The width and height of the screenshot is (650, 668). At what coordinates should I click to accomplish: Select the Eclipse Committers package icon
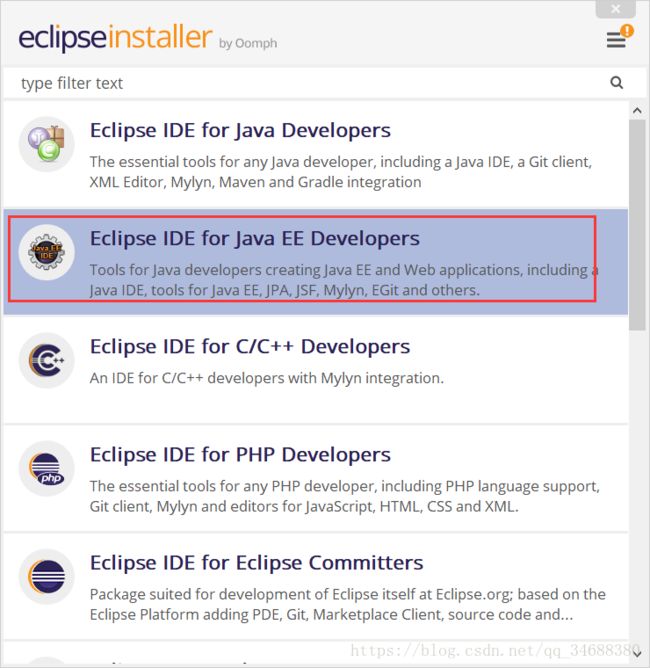(x=46, y=577)
